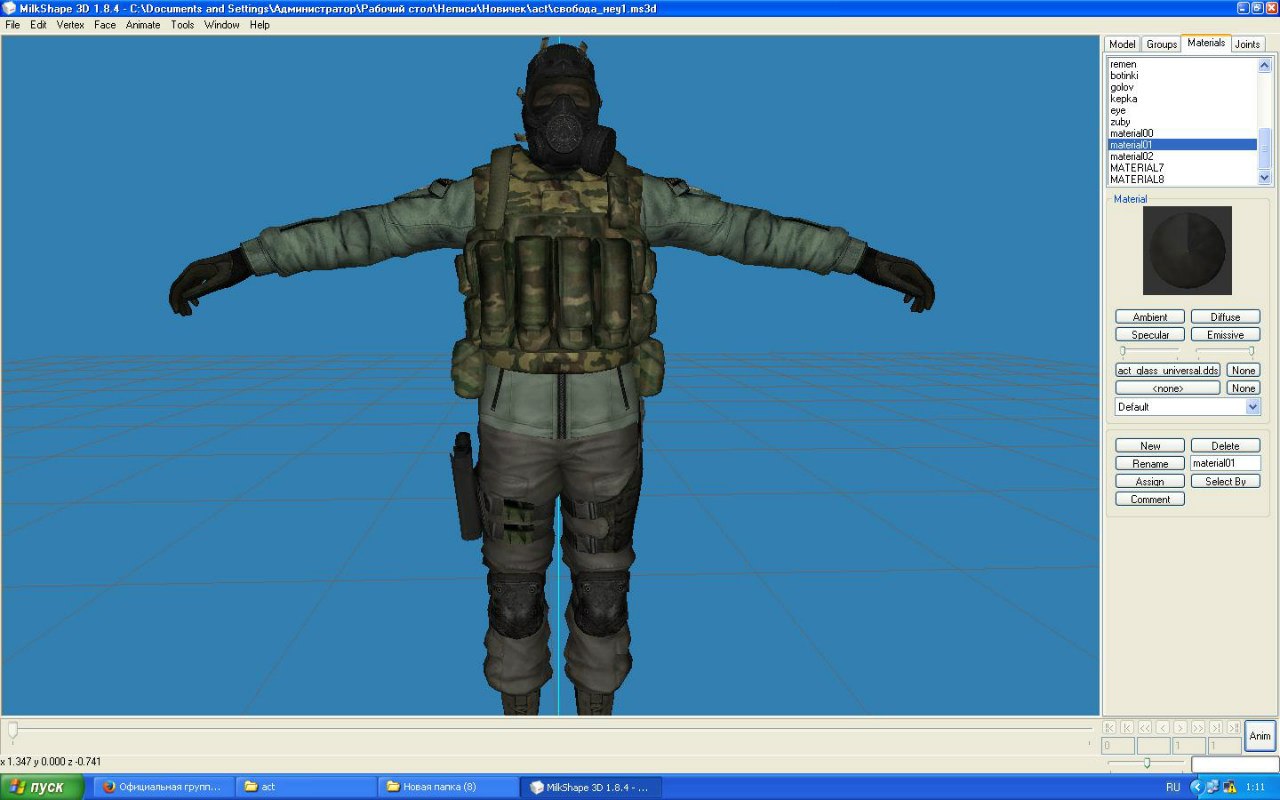This screenshot has height=800, width=1280.
Task: Switch to Firefox 'Официальная групп...' taskbar item
Action: (164, 787)
